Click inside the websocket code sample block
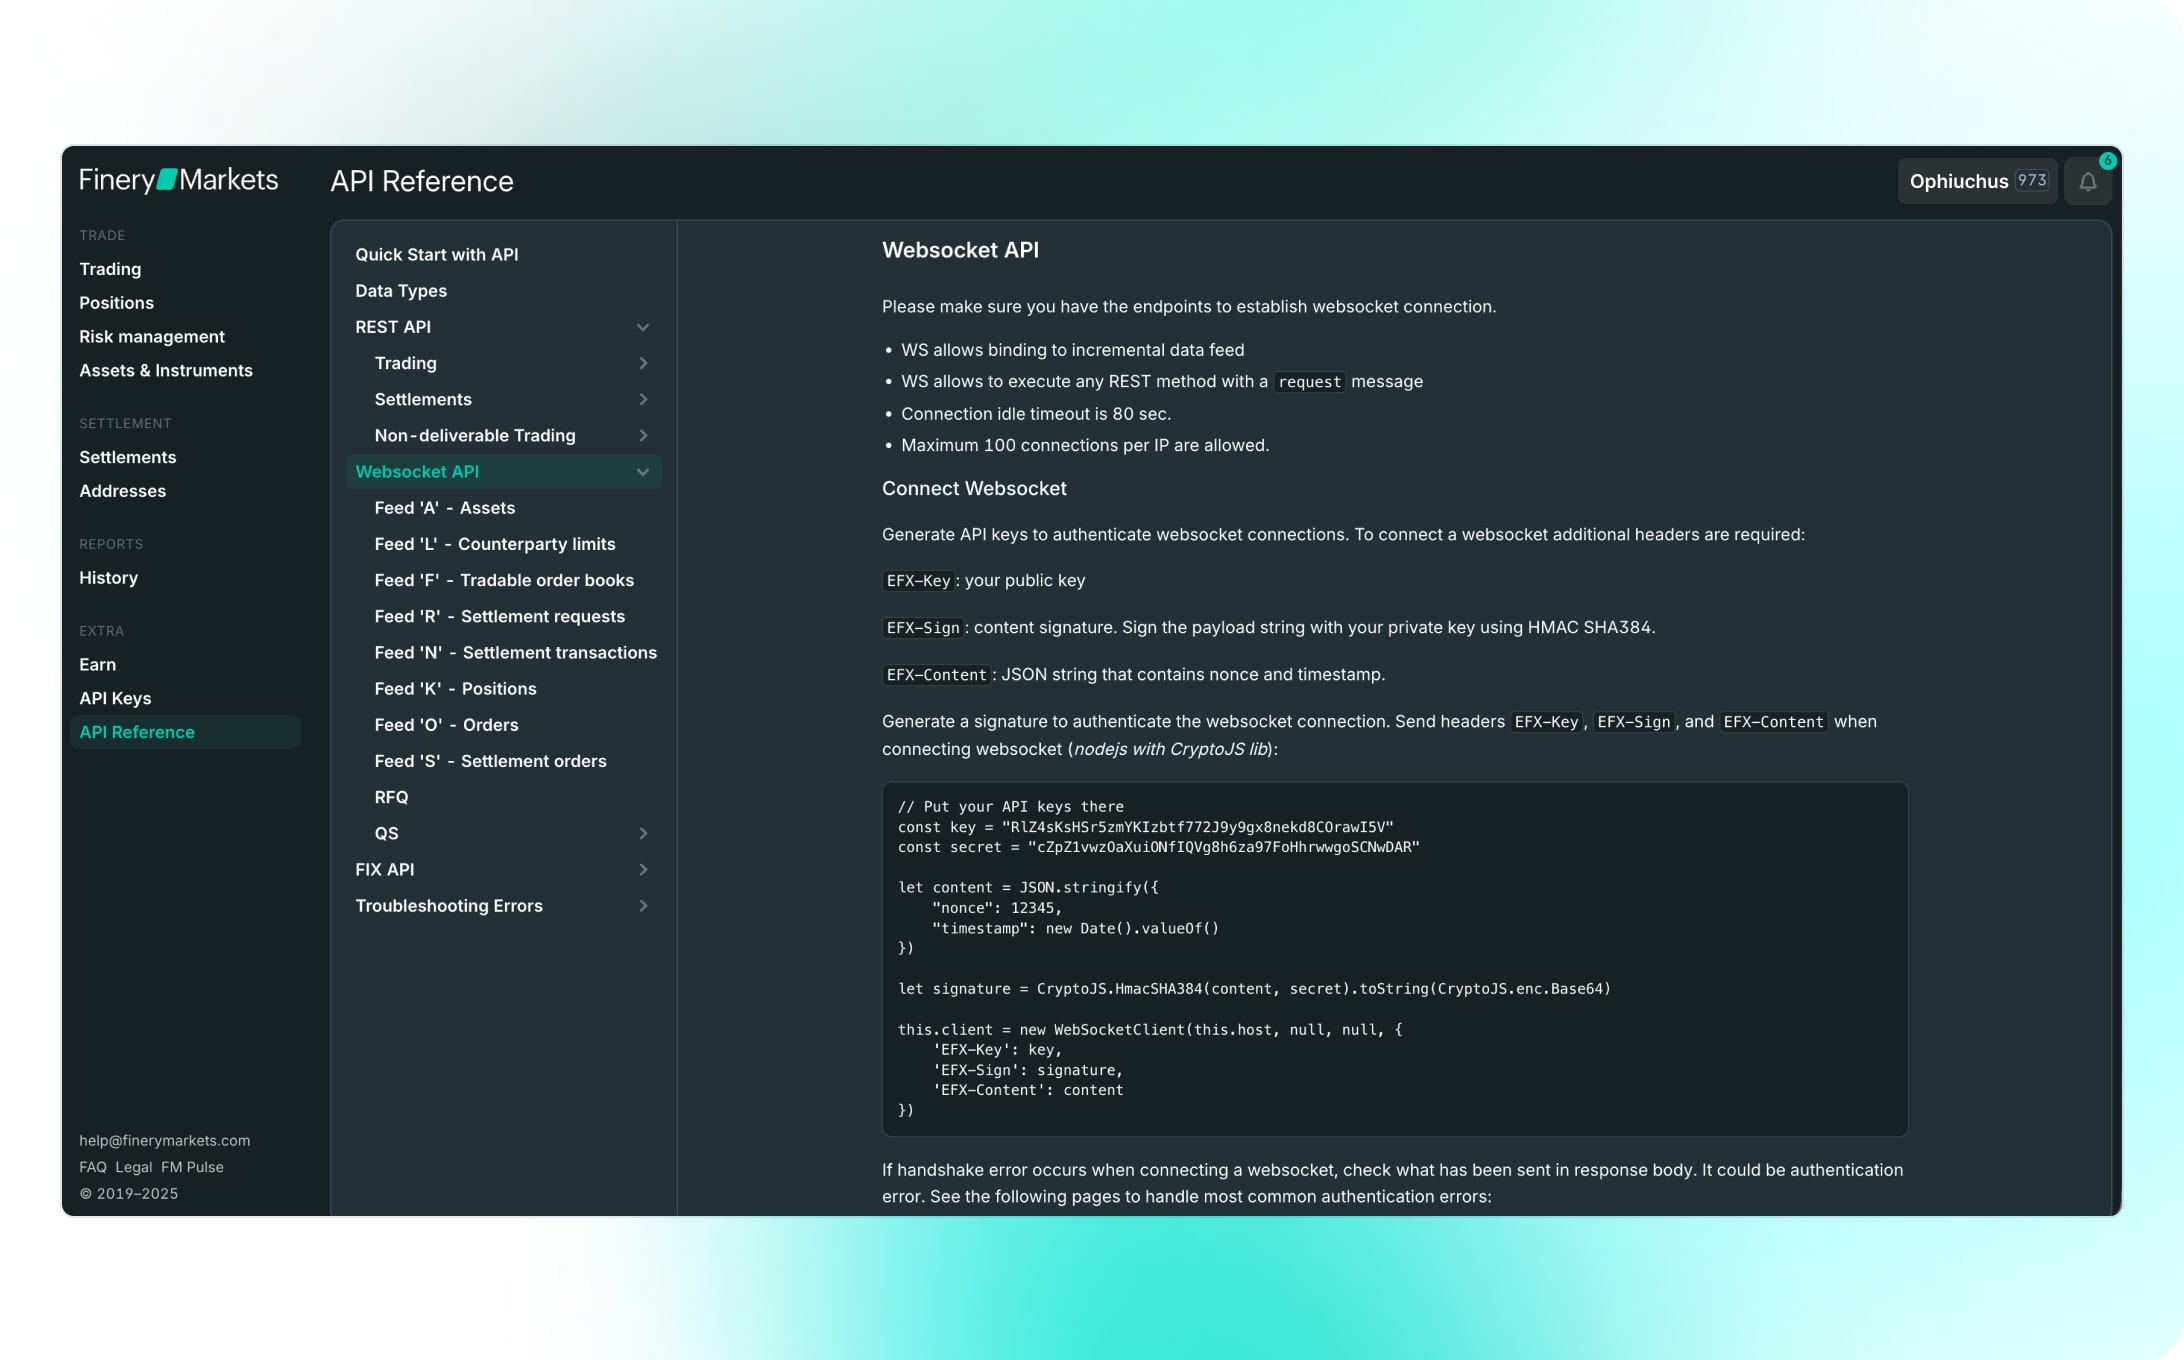 (x=1394, y=958)
